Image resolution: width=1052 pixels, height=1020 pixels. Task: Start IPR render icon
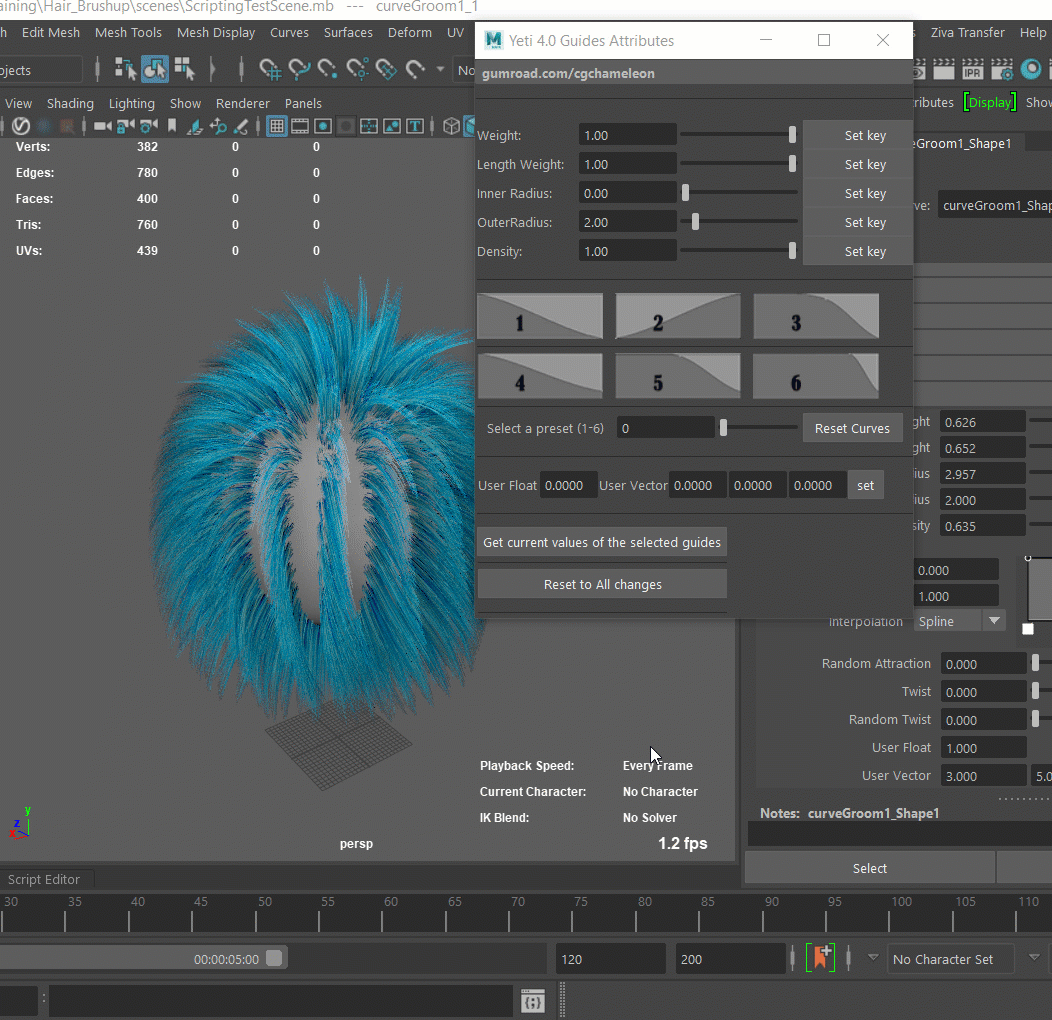[972, 69]
